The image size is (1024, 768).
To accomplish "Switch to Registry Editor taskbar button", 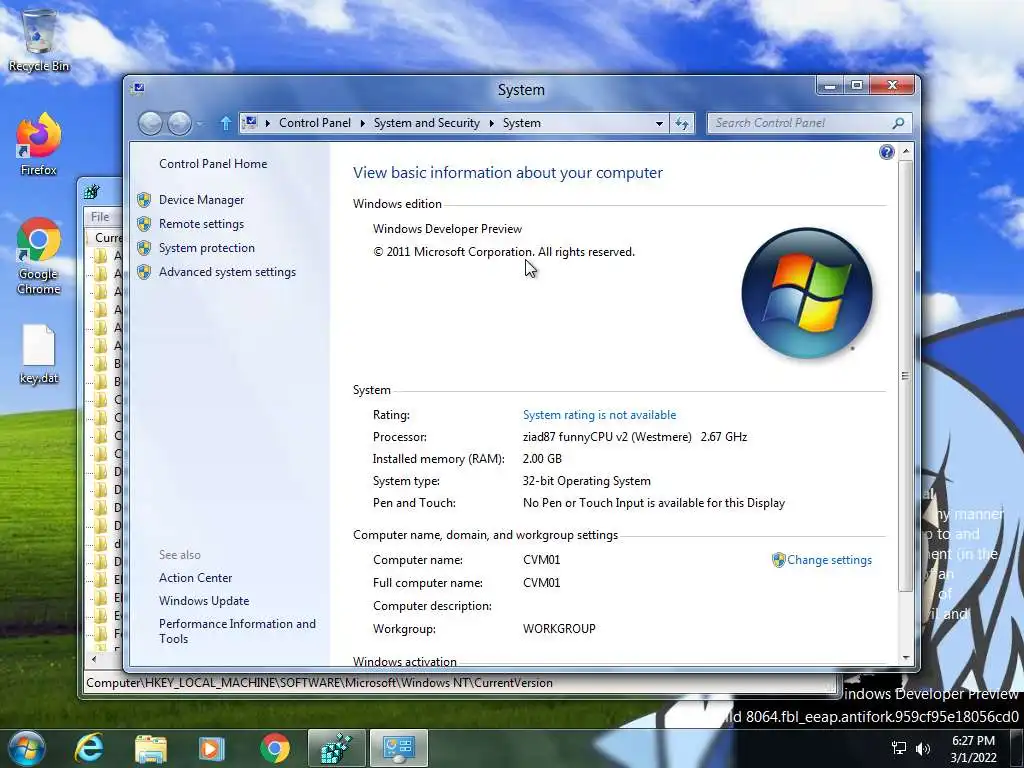I will coord(336,748).
